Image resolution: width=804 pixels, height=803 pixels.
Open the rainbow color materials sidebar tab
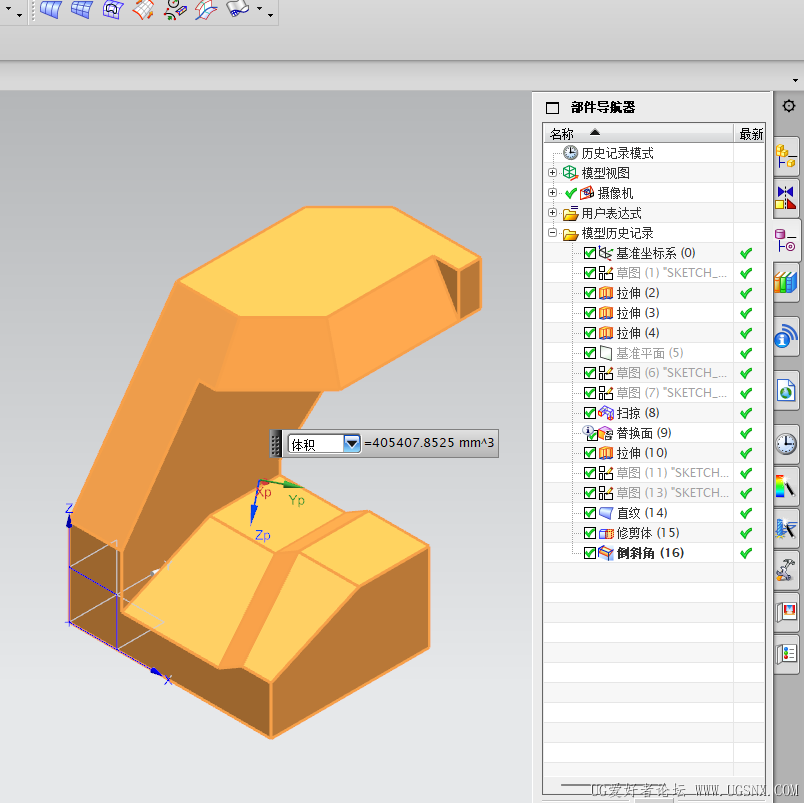(786, 486)
